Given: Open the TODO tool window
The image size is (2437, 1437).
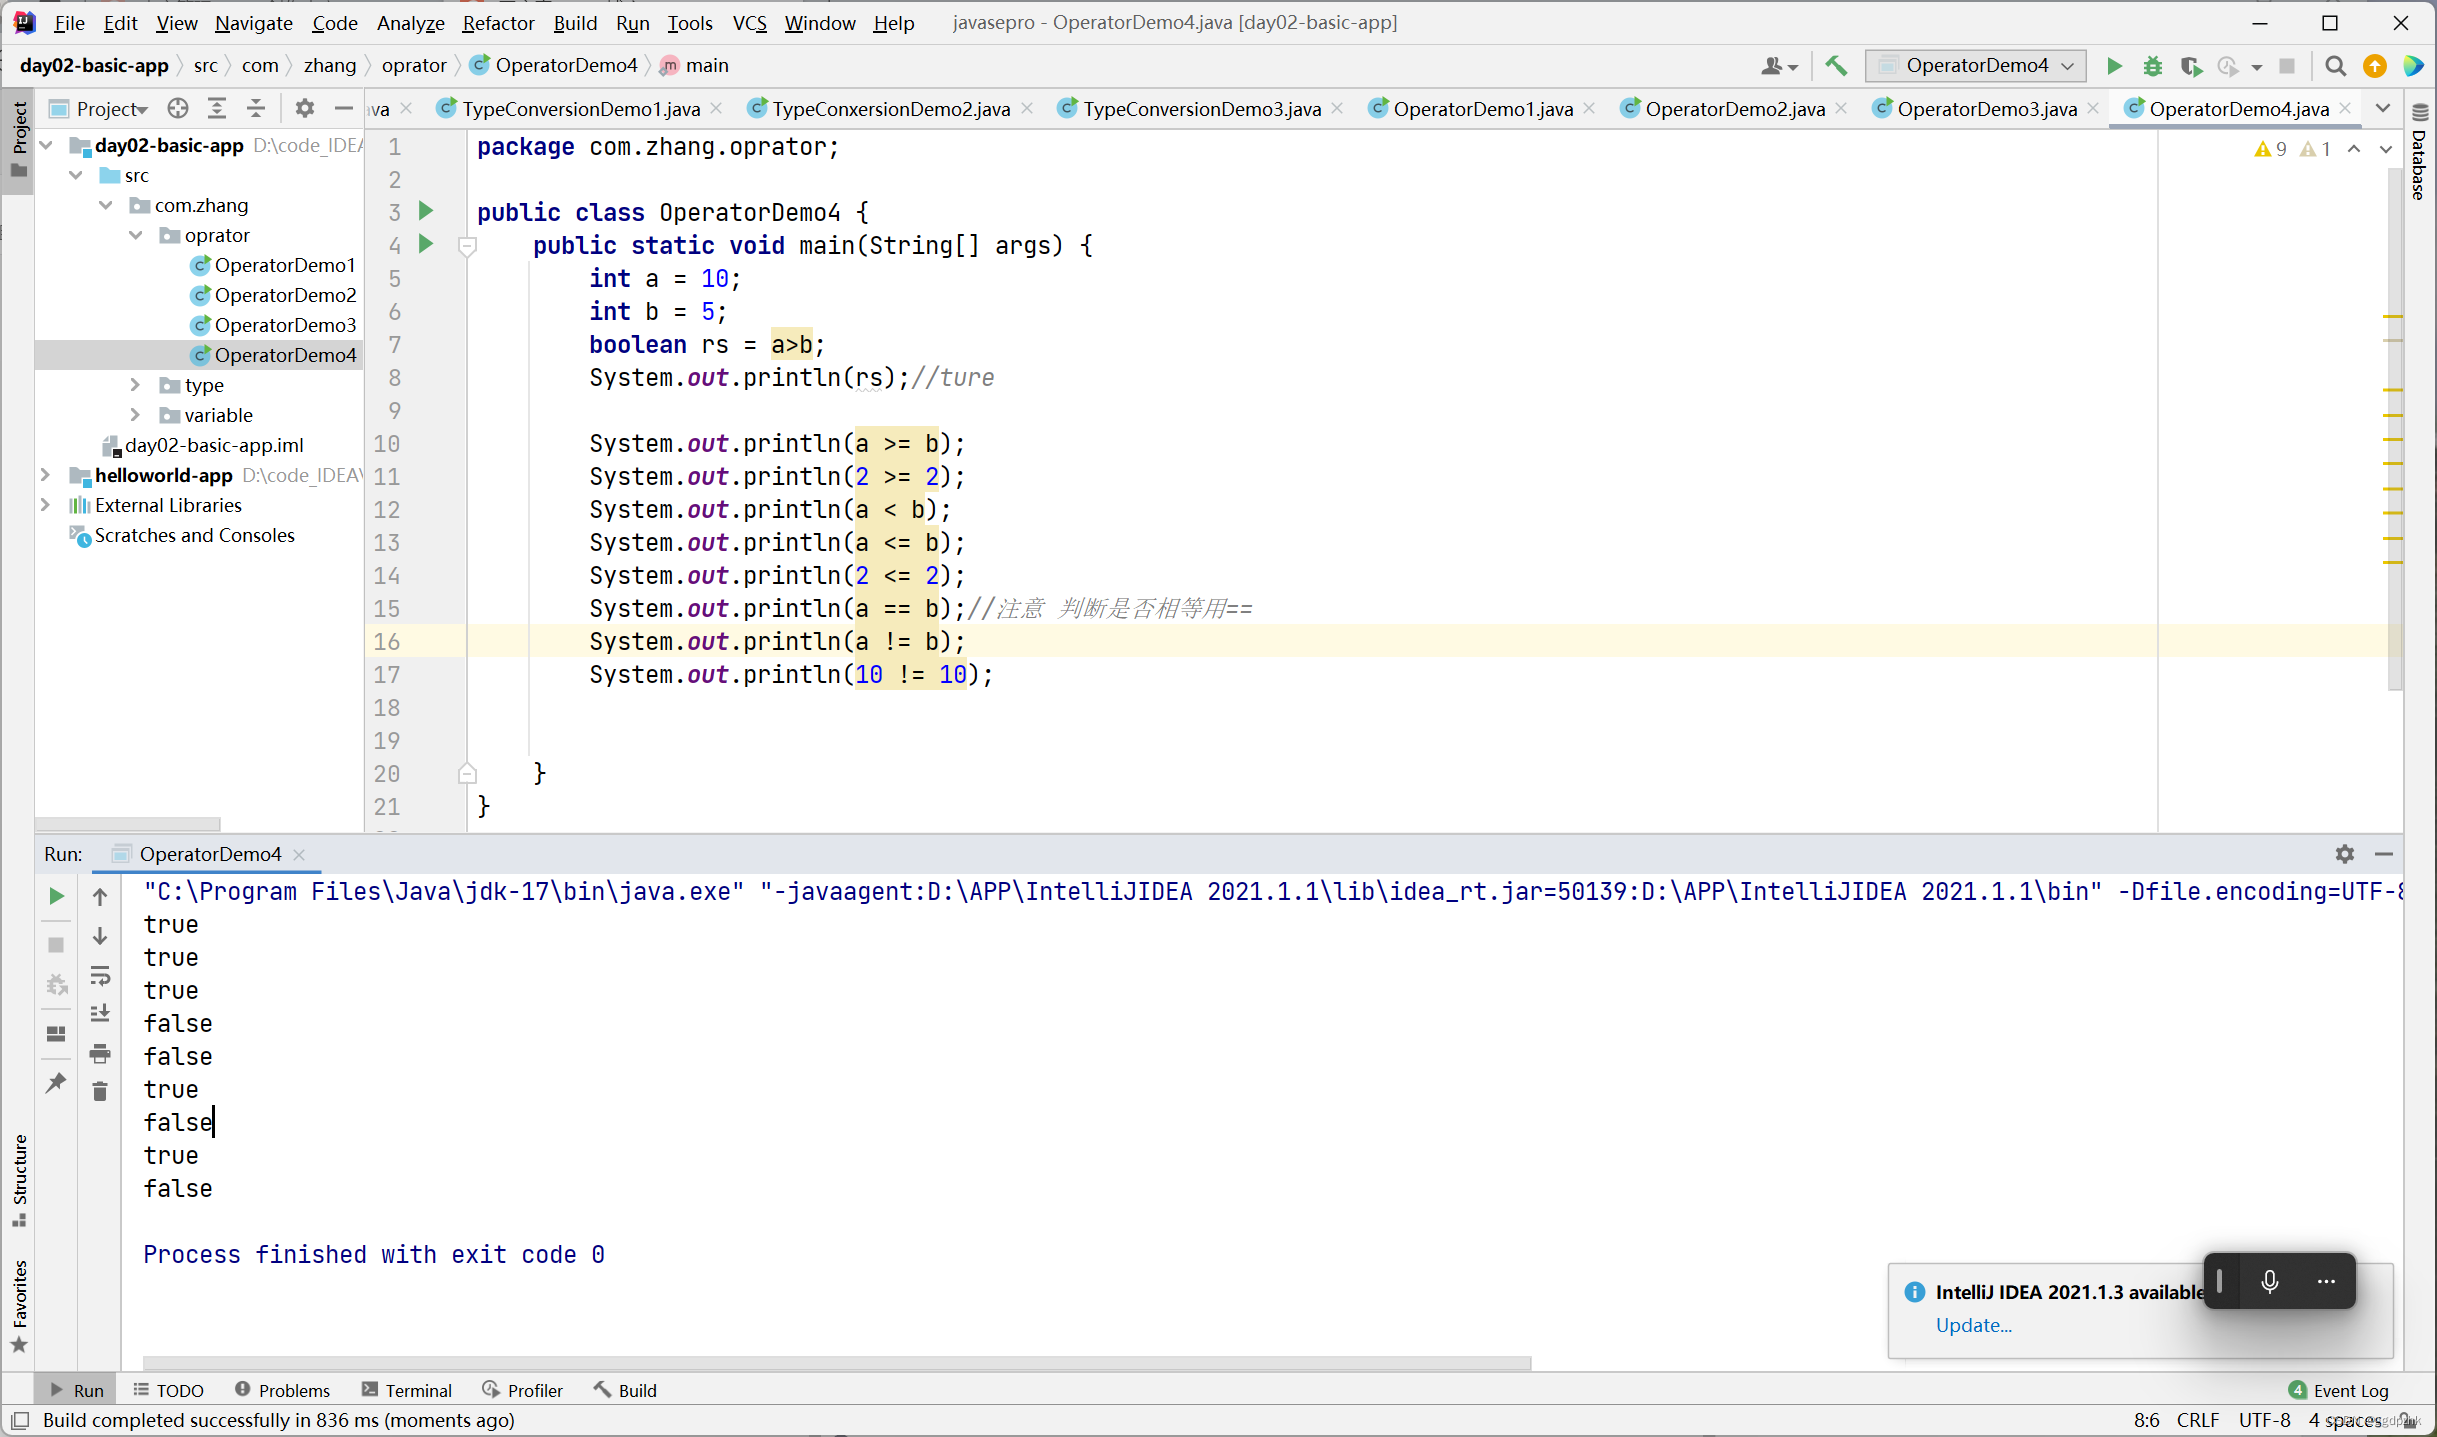Looking at the screenshot, I should 168,1390.
